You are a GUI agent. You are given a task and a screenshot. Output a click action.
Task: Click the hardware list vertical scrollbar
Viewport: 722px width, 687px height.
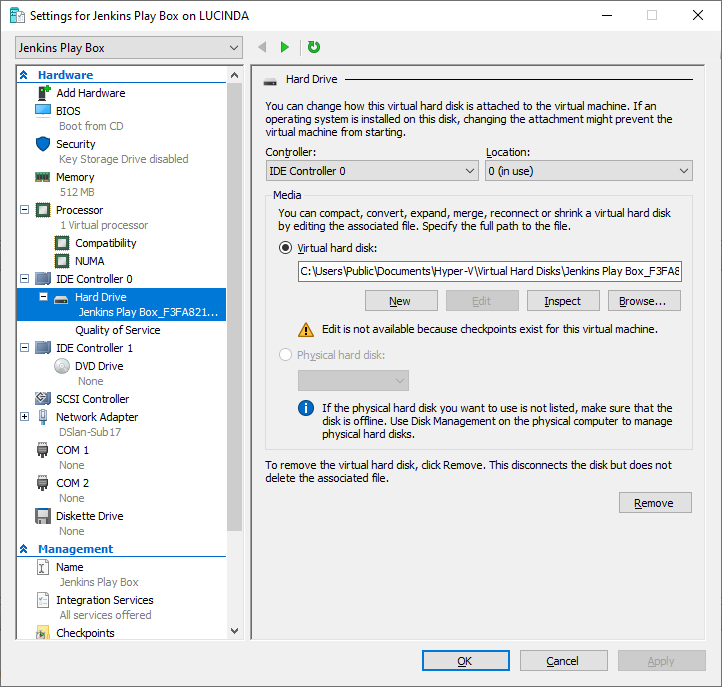tap(234, 307)
